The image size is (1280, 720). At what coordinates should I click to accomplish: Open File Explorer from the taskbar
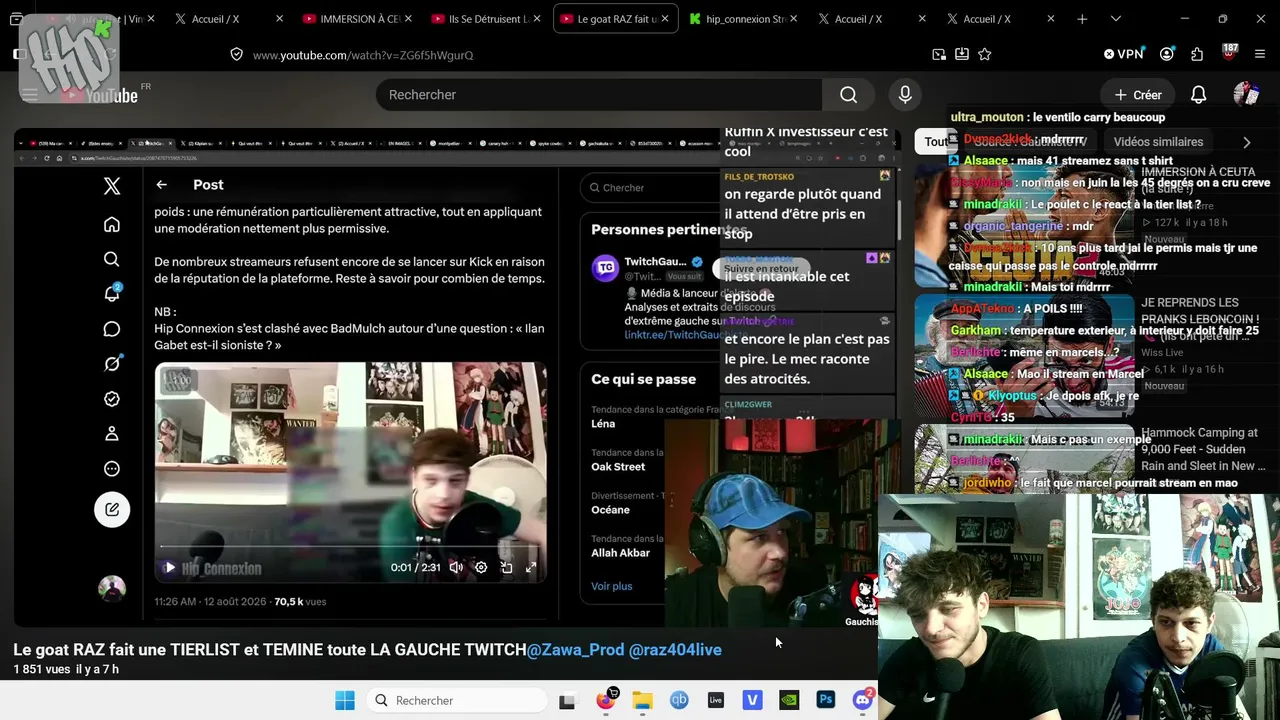pos(642,700)
